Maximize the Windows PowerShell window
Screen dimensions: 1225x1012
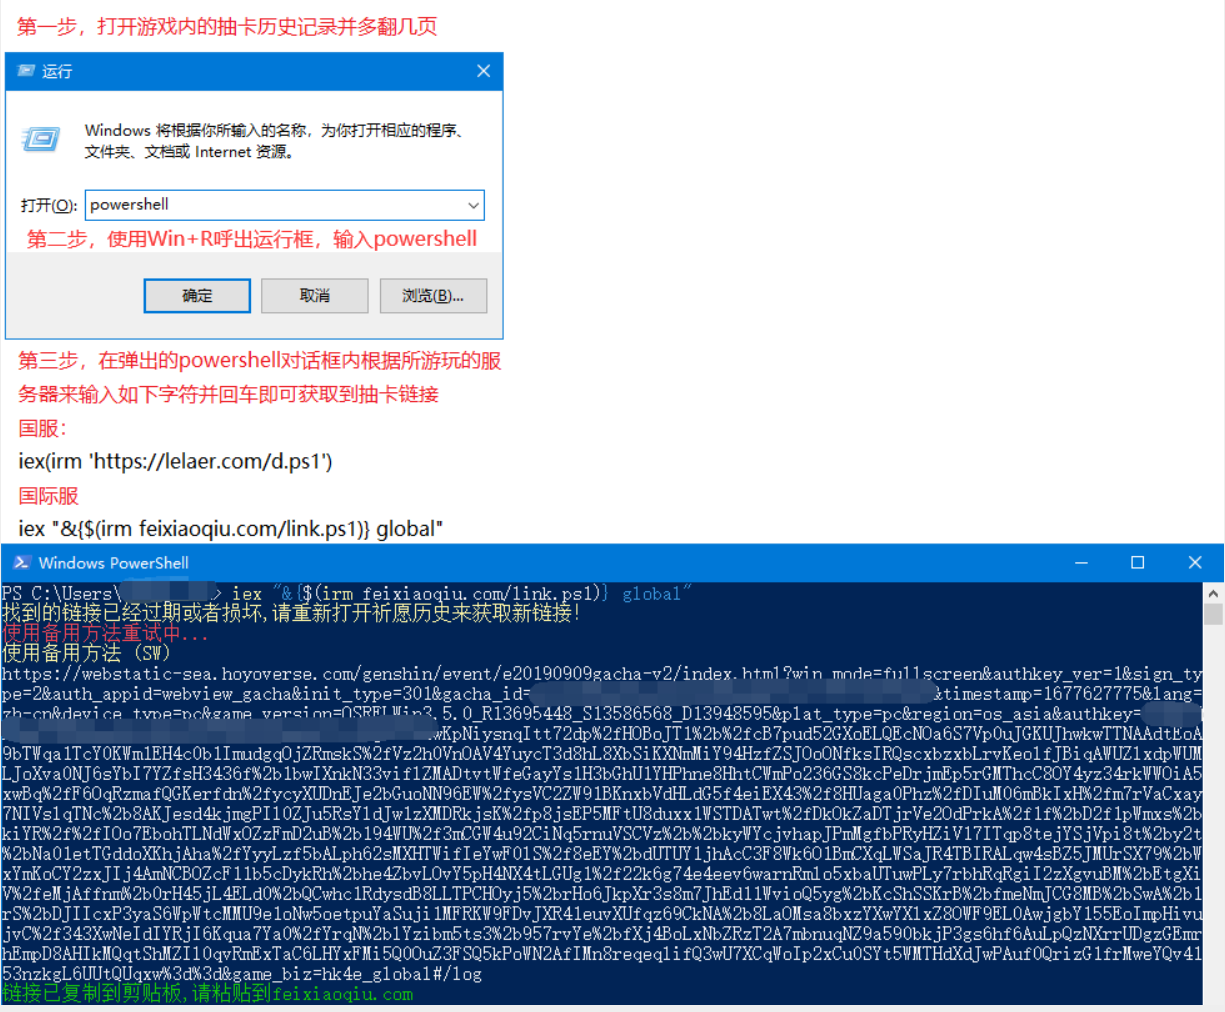point(1137,563)
